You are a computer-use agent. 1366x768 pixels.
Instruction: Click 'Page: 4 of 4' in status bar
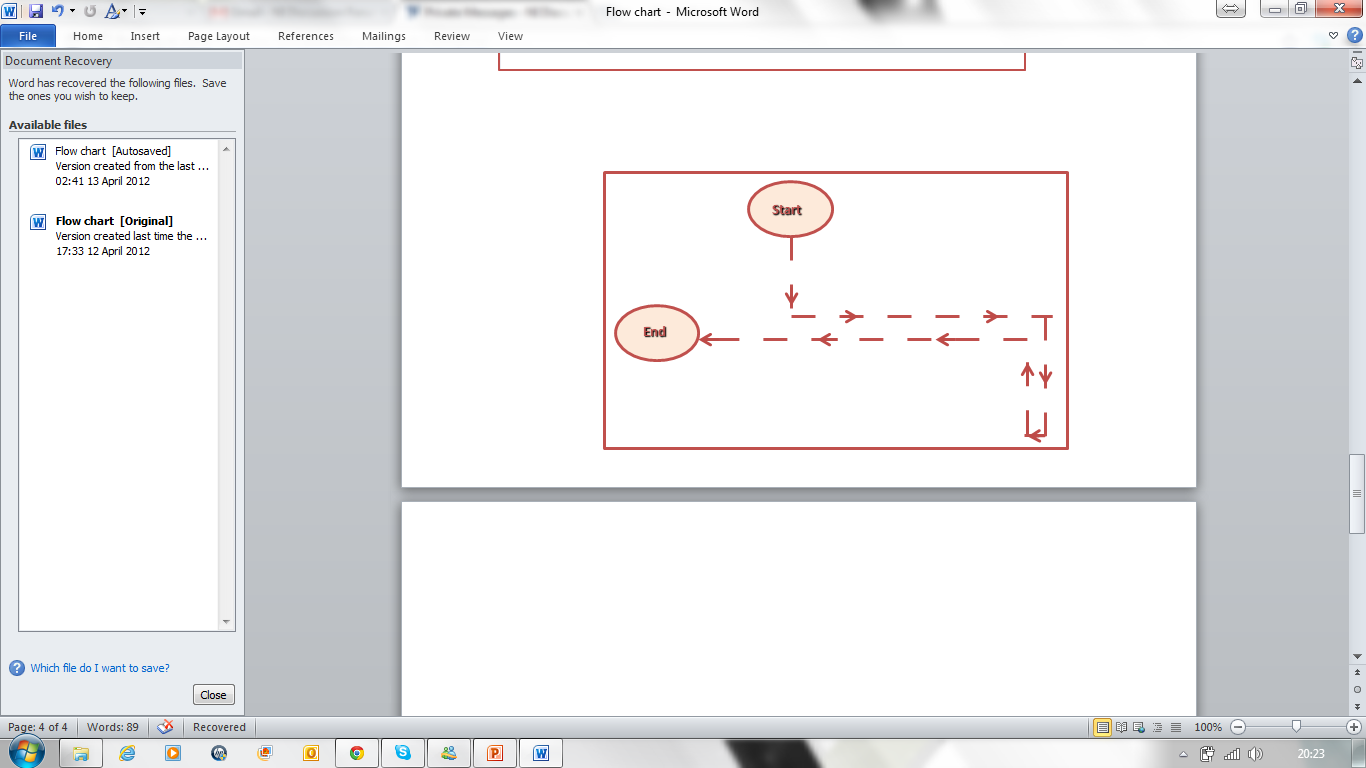(38, 727)
